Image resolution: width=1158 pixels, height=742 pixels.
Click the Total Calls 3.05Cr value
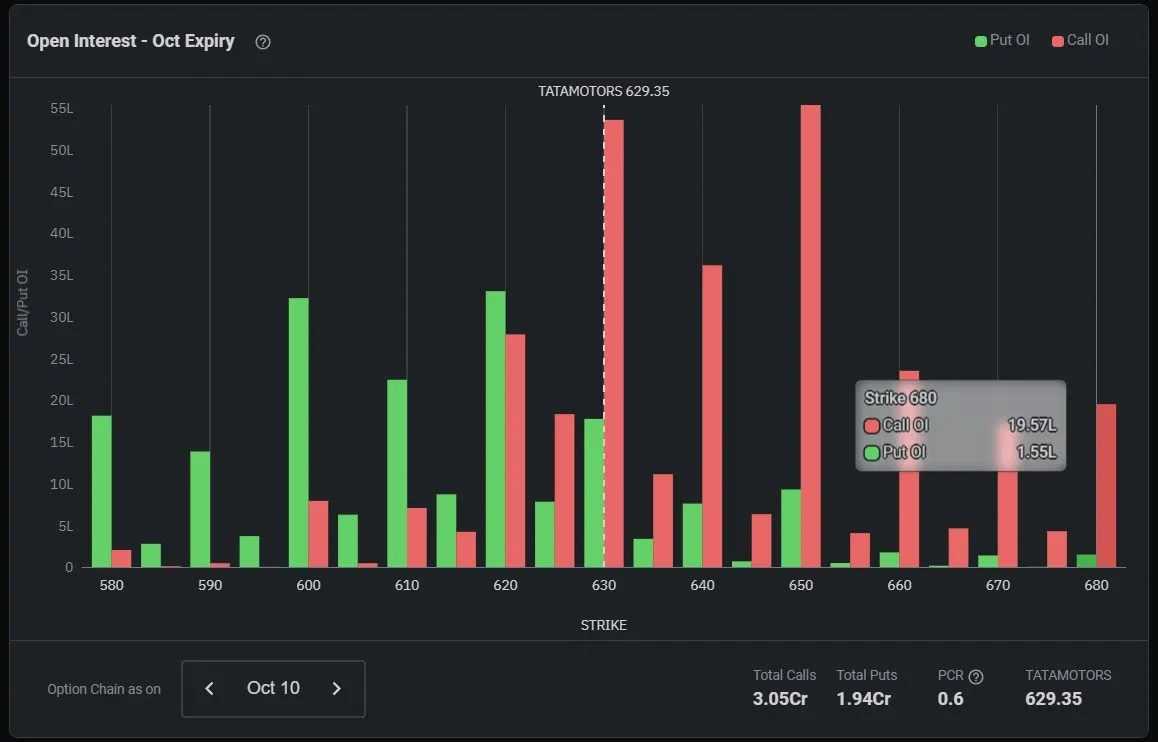tap(780, 699)
